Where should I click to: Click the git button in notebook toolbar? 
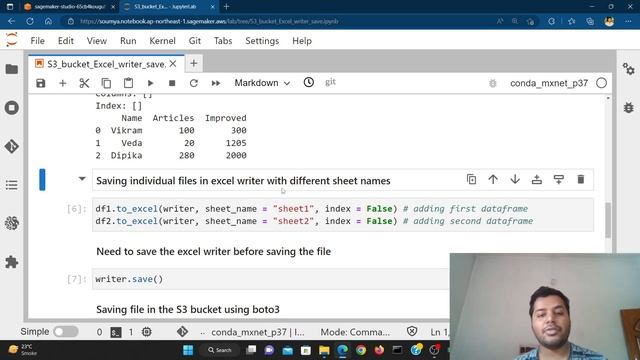coord(330,82)
